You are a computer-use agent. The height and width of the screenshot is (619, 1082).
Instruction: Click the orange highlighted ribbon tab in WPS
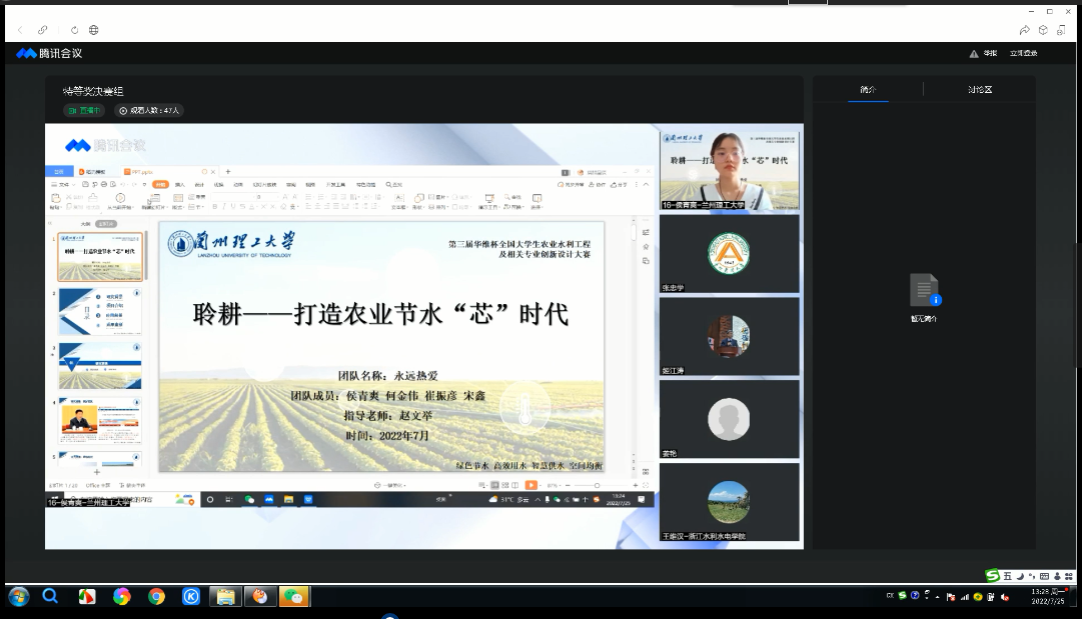(160, 185)
